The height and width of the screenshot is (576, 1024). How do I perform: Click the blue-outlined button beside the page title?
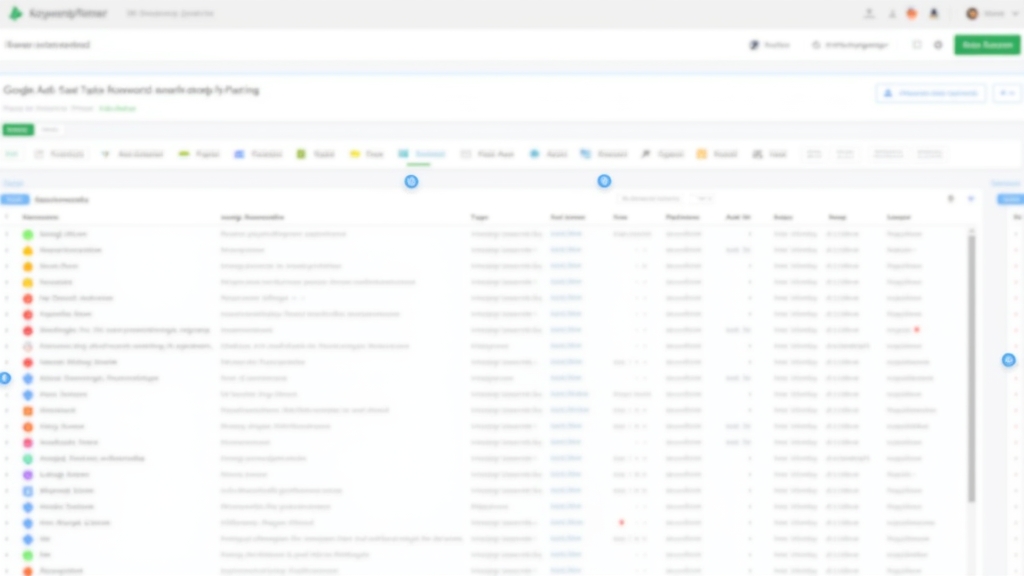pos(930,93)
